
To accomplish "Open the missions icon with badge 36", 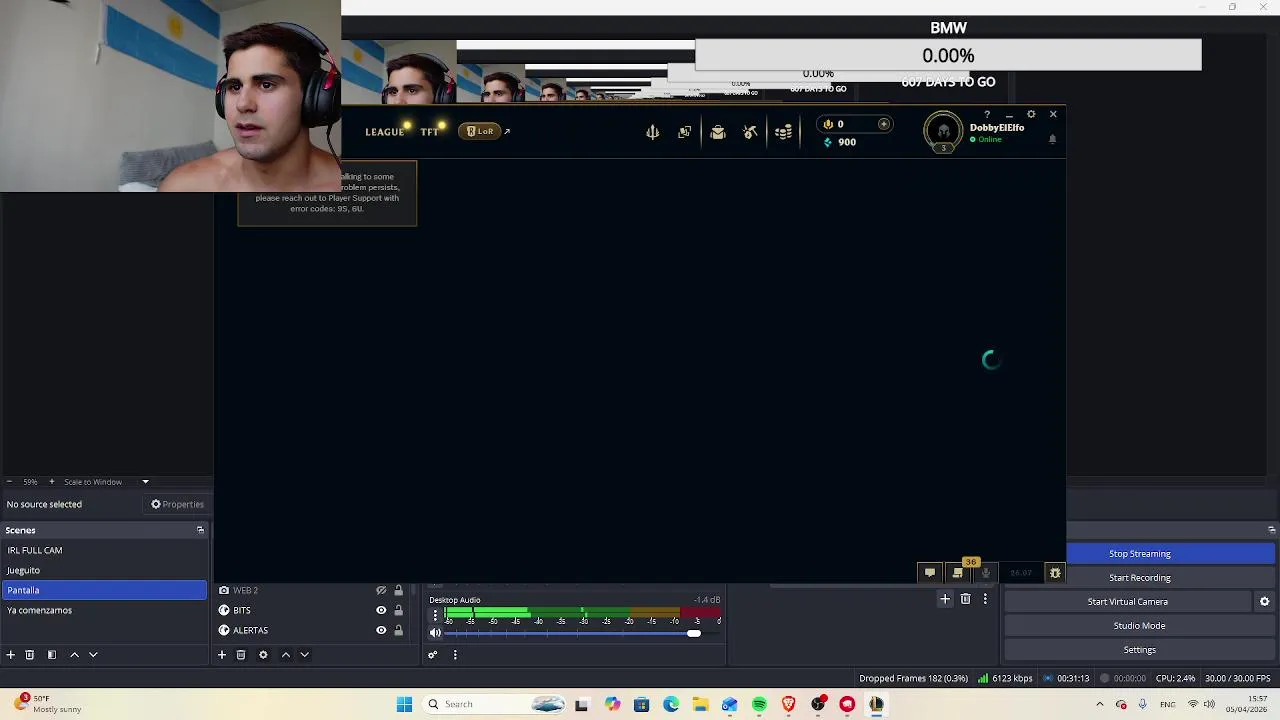I will (x=958, y=572).
